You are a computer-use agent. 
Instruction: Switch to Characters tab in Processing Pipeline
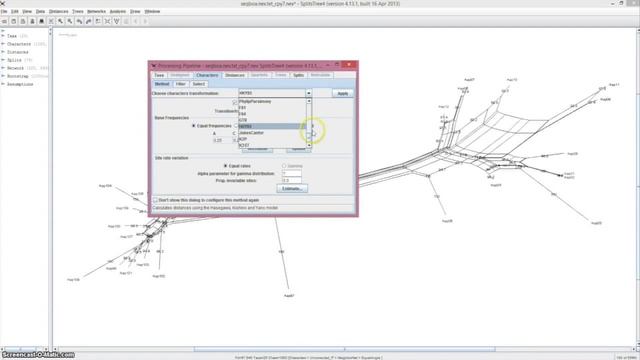207,75
